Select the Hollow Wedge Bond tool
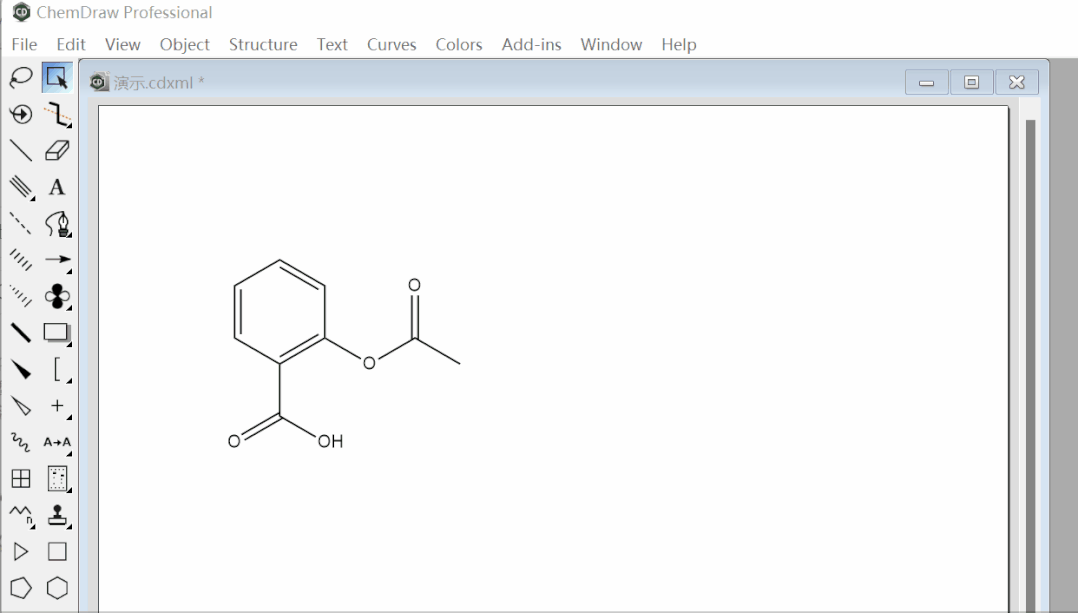Viewport: 1078px width, 613px height. pyautogui.click(x=21, y=406)
